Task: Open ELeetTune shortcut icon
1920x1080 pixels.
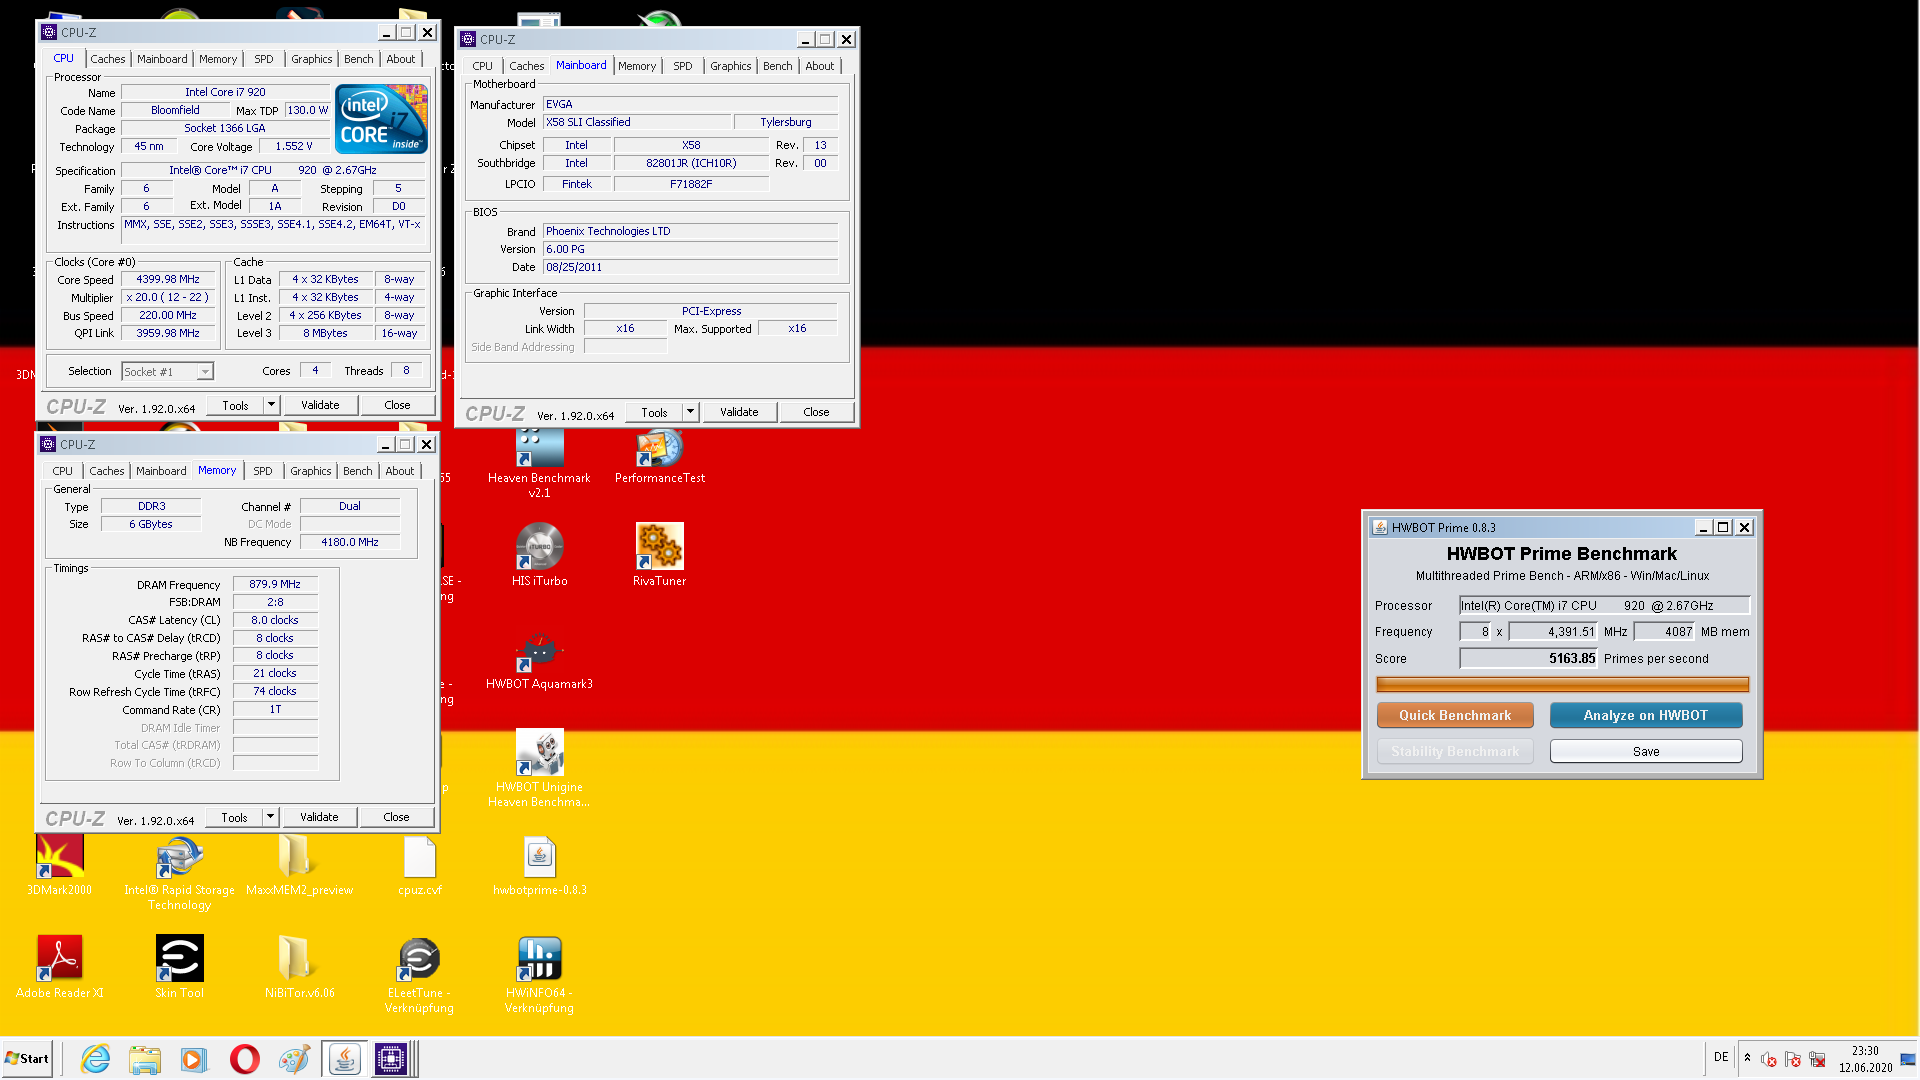Action: (420, 975)
